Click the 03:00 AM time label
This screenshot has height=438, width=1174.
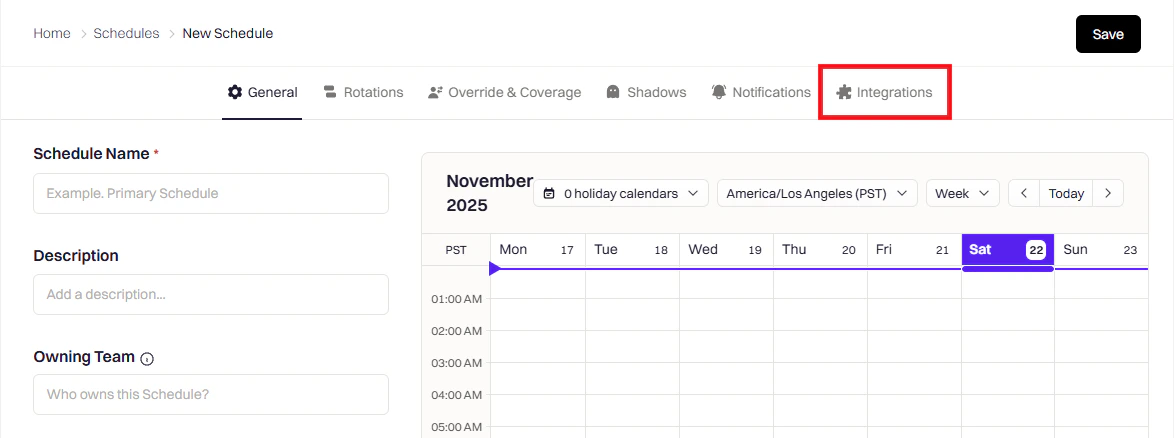tap(456, 363)
